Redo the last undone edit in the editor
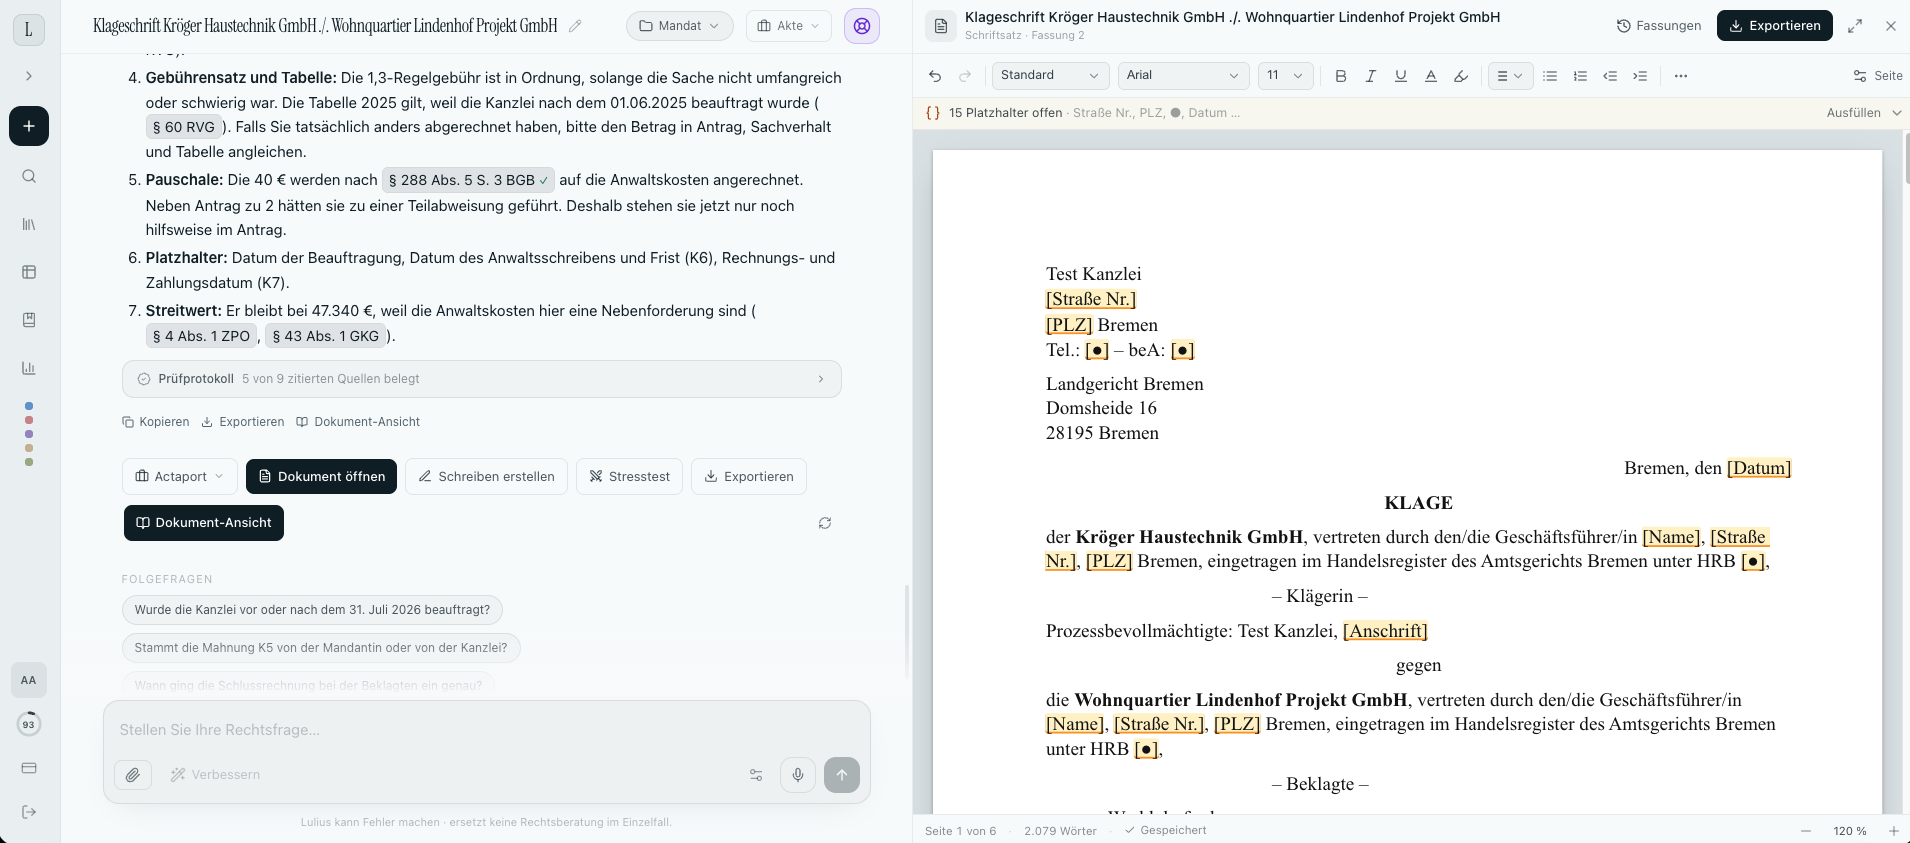This screenshot has width=1910, height=843. 965,76
